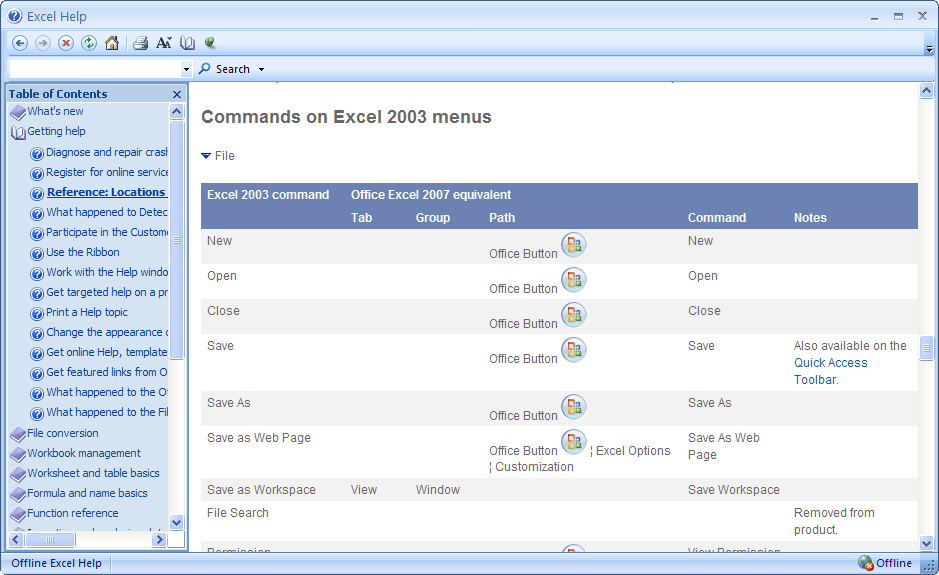Refresh the help page
939x575 pixels.
[x=89, y=43]
